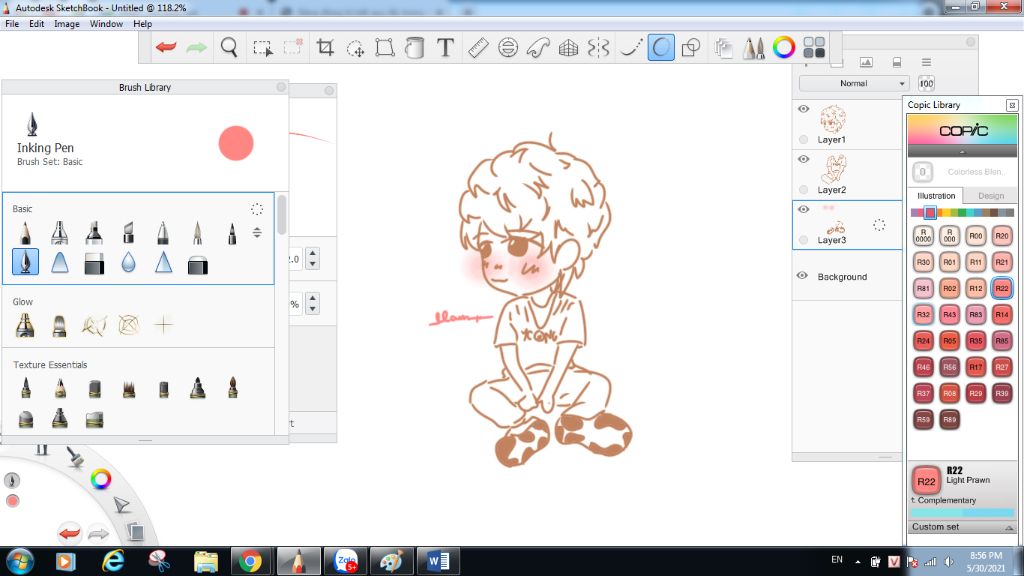Pick the R00 Copic color

976,236
